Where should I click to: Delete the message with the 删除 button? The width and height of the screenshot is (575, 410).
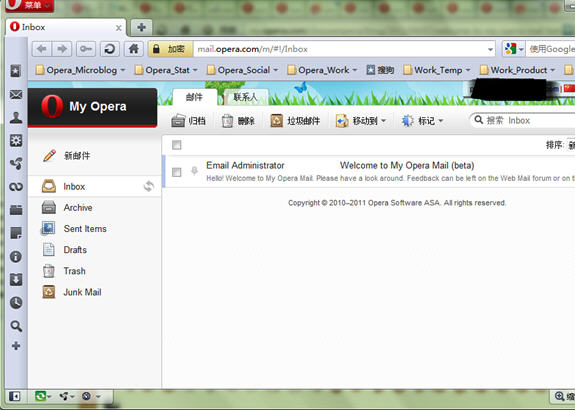tap(238, 121)
